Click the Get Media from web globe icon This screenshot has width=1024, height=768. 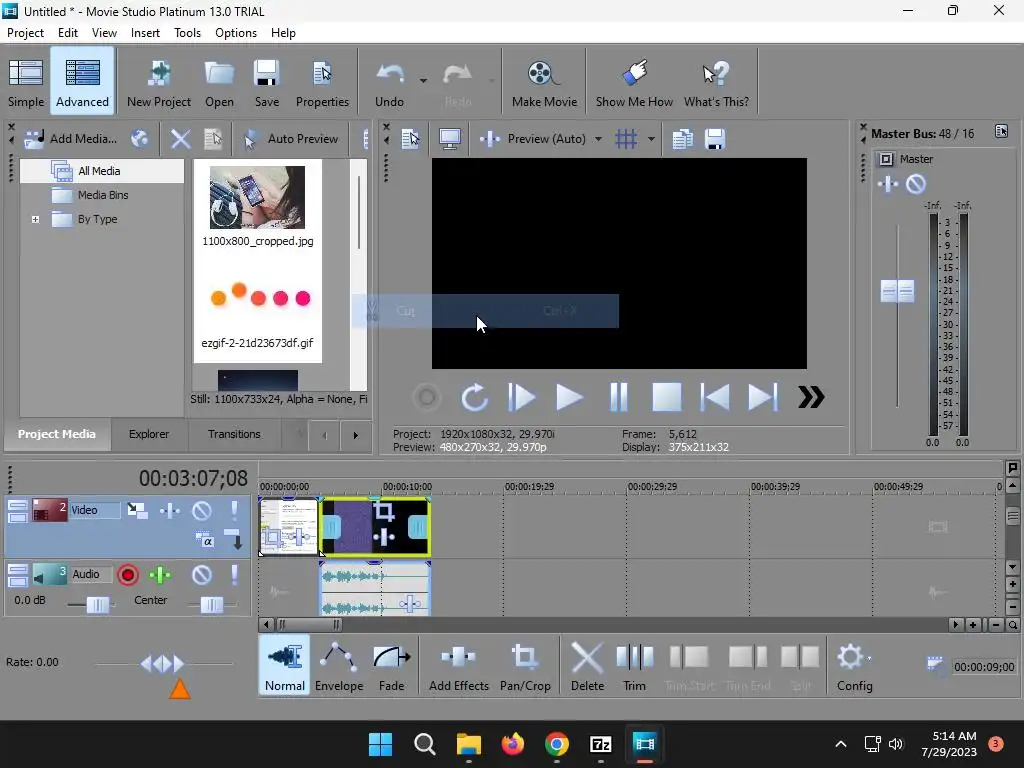139,138
